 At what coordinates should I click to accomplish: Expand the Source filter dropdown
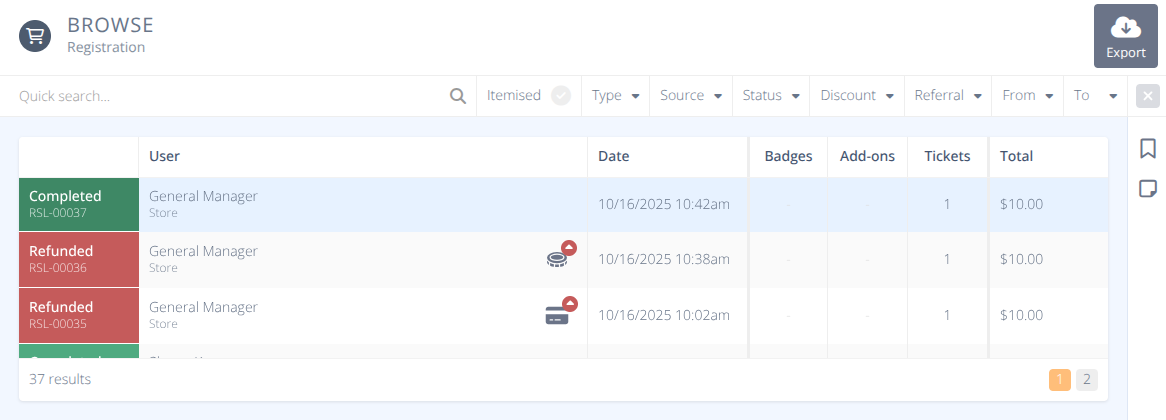[x=690, y=96]
